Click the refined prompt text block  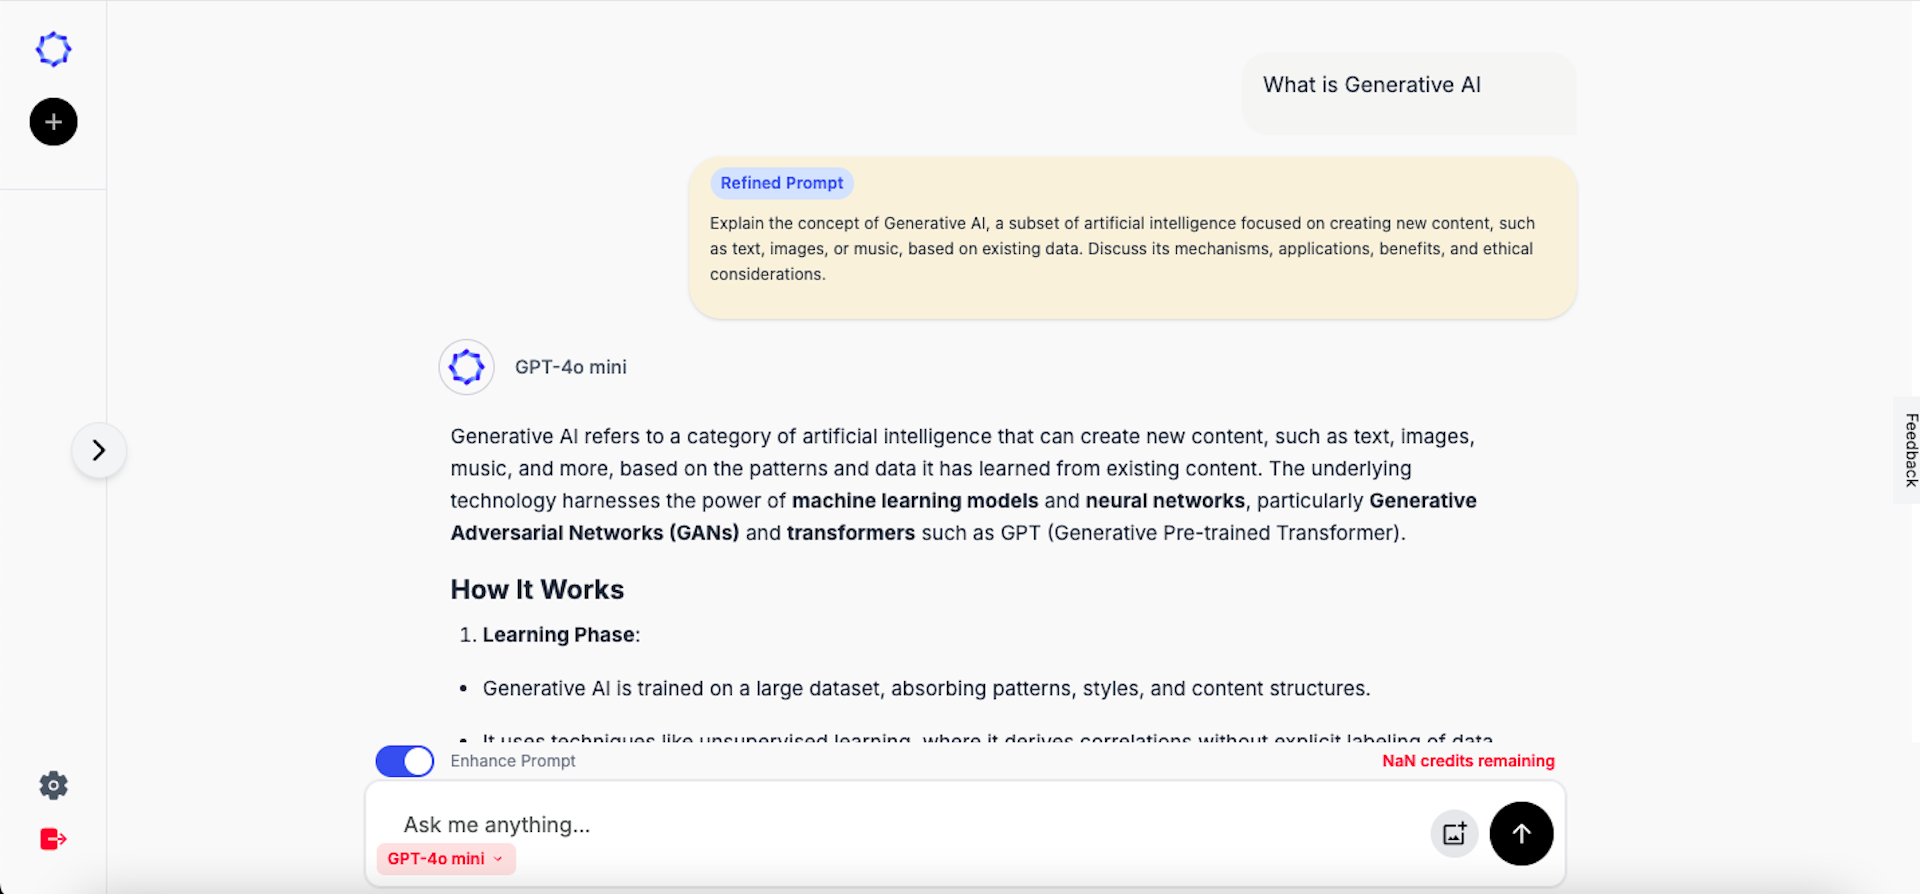(1121, 249)
